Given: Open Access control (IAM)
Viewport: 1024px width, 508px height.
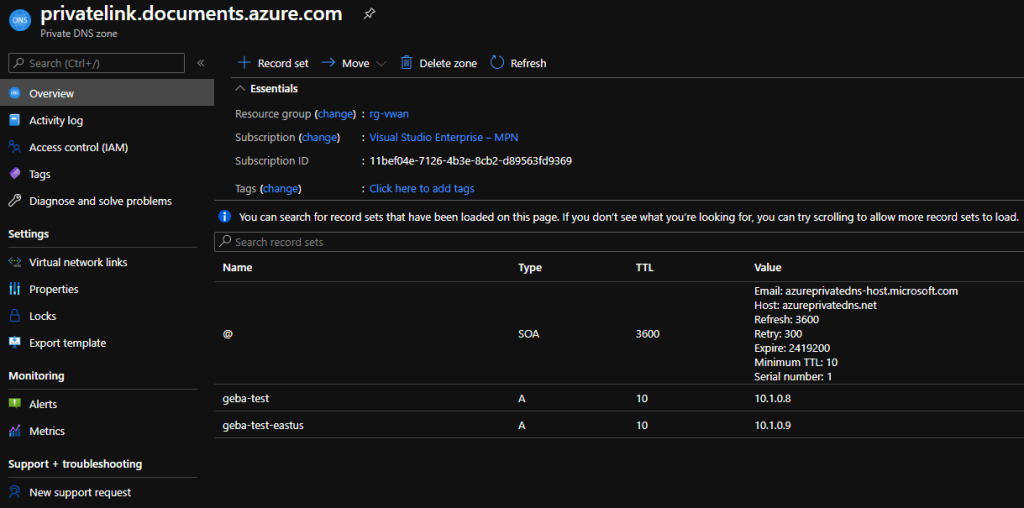Looking at the screenshot, I should (x=78, y=147).
